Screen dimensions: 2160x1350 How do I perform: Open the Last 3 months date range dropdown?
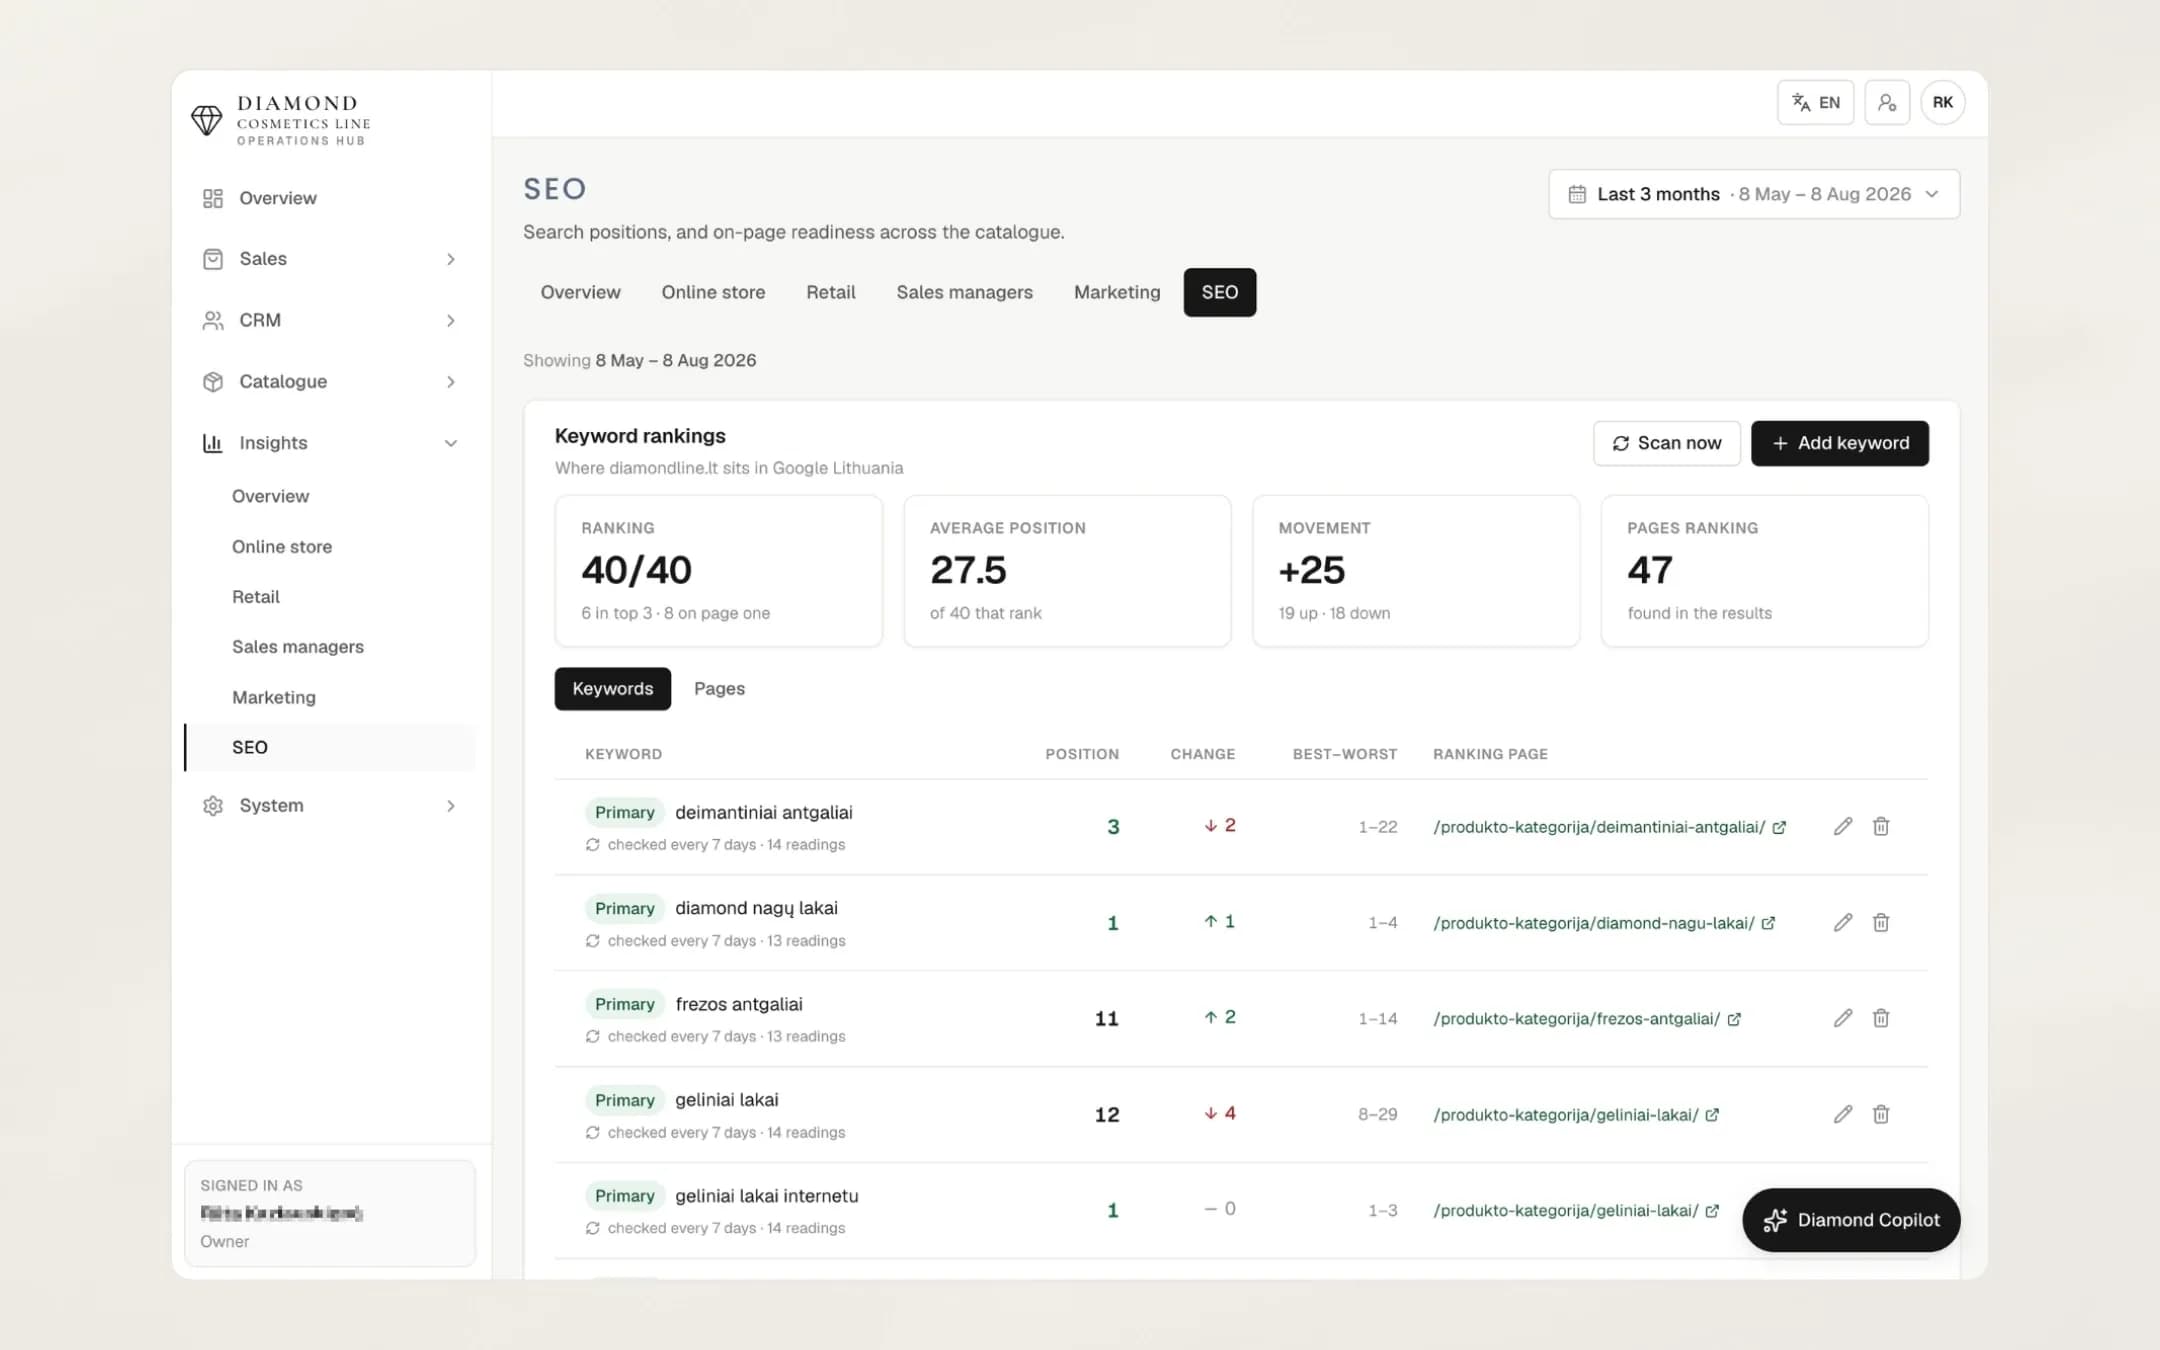[x=1754, y=194]
